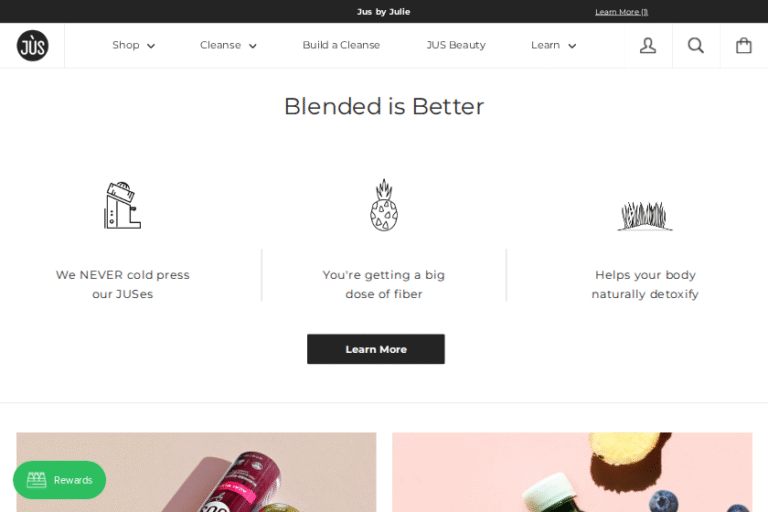Image resolution: width=768 pixels, height=512 pixels.
Task: Go to Build a Cleanse
Action: [x=341, y=45]
